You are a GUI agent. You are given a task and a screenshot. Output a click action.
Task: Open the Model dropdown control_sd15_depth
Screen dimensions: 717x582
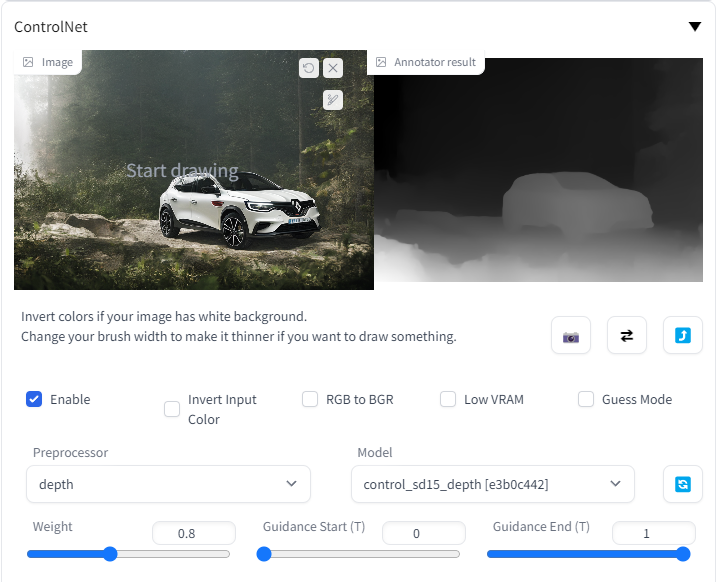(x=492, y=484)
